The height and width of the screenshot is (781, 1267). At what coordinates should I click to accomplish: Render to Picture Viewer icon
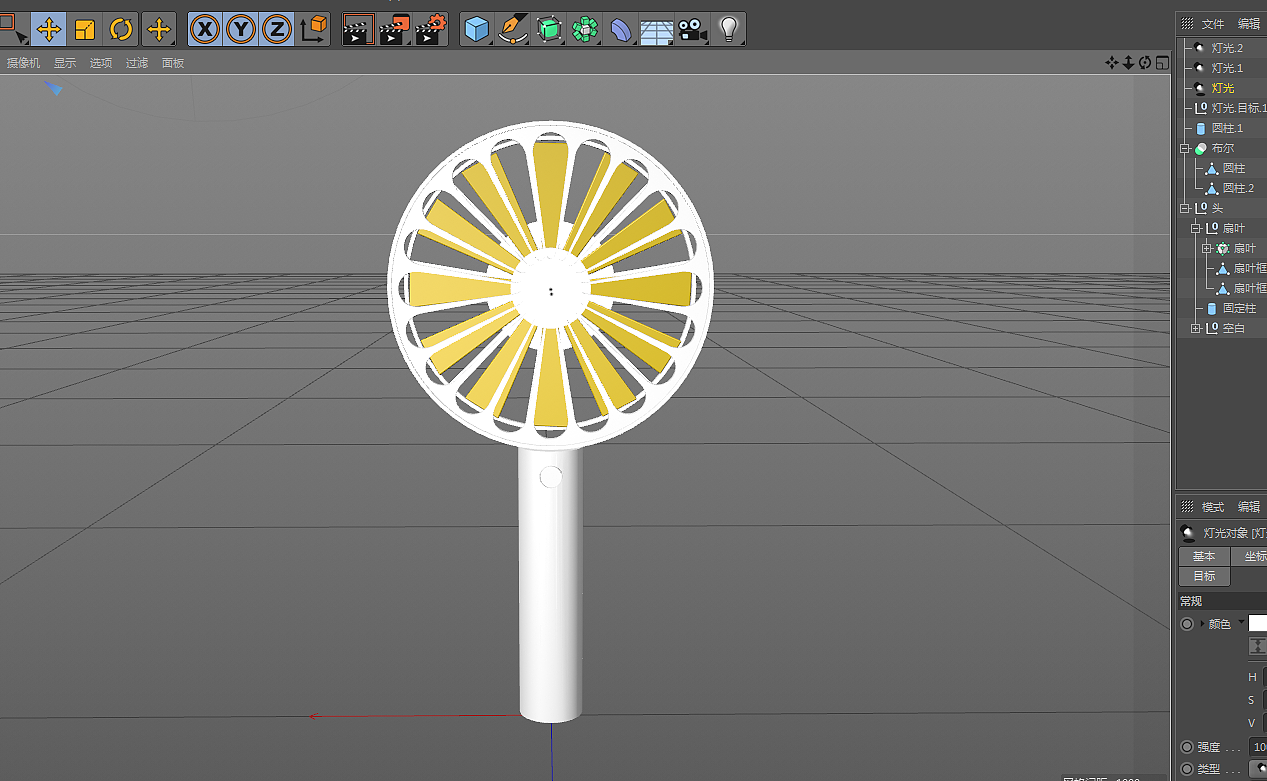[x=395, y=29]
